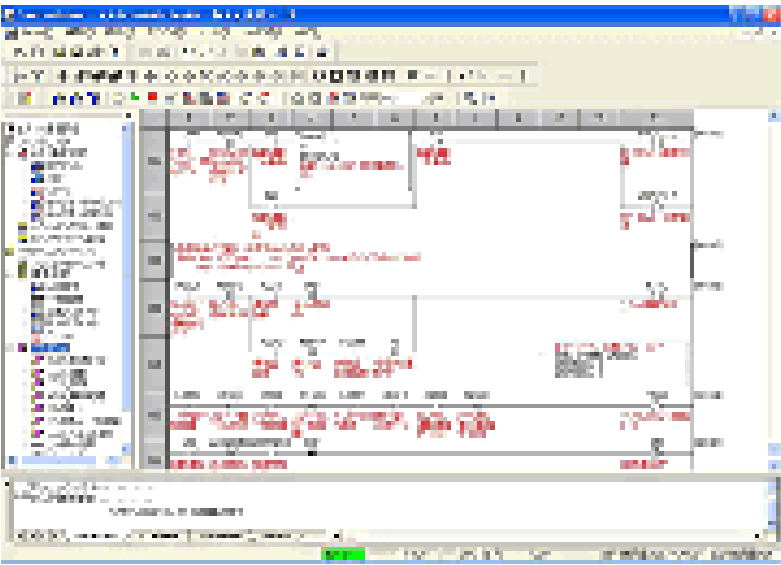Click the multi-line comment box in the ladder diagram
Image resolution: width=781 pixels, height=565 pixels.
tap(618, 362)
